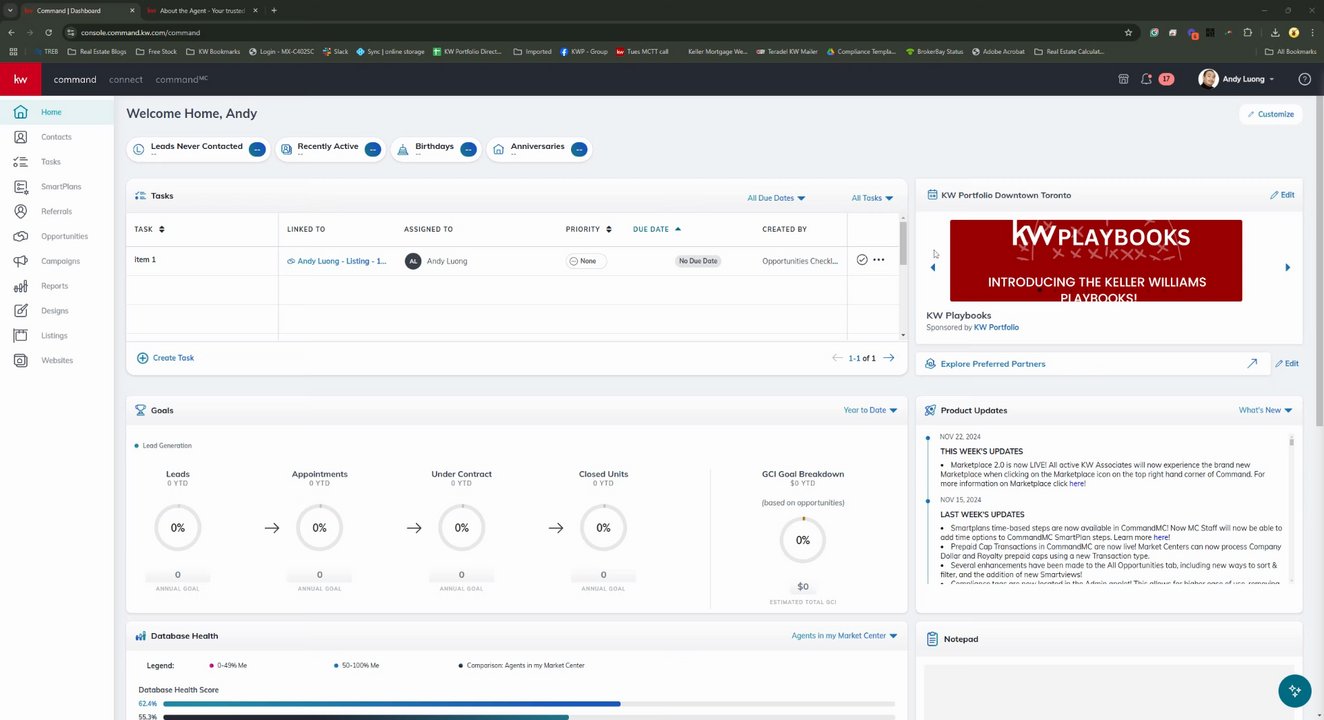This screenshot has width=1324, height=720.
Task: Change priority None for Item 1
Action: click(x=586, y=261)
